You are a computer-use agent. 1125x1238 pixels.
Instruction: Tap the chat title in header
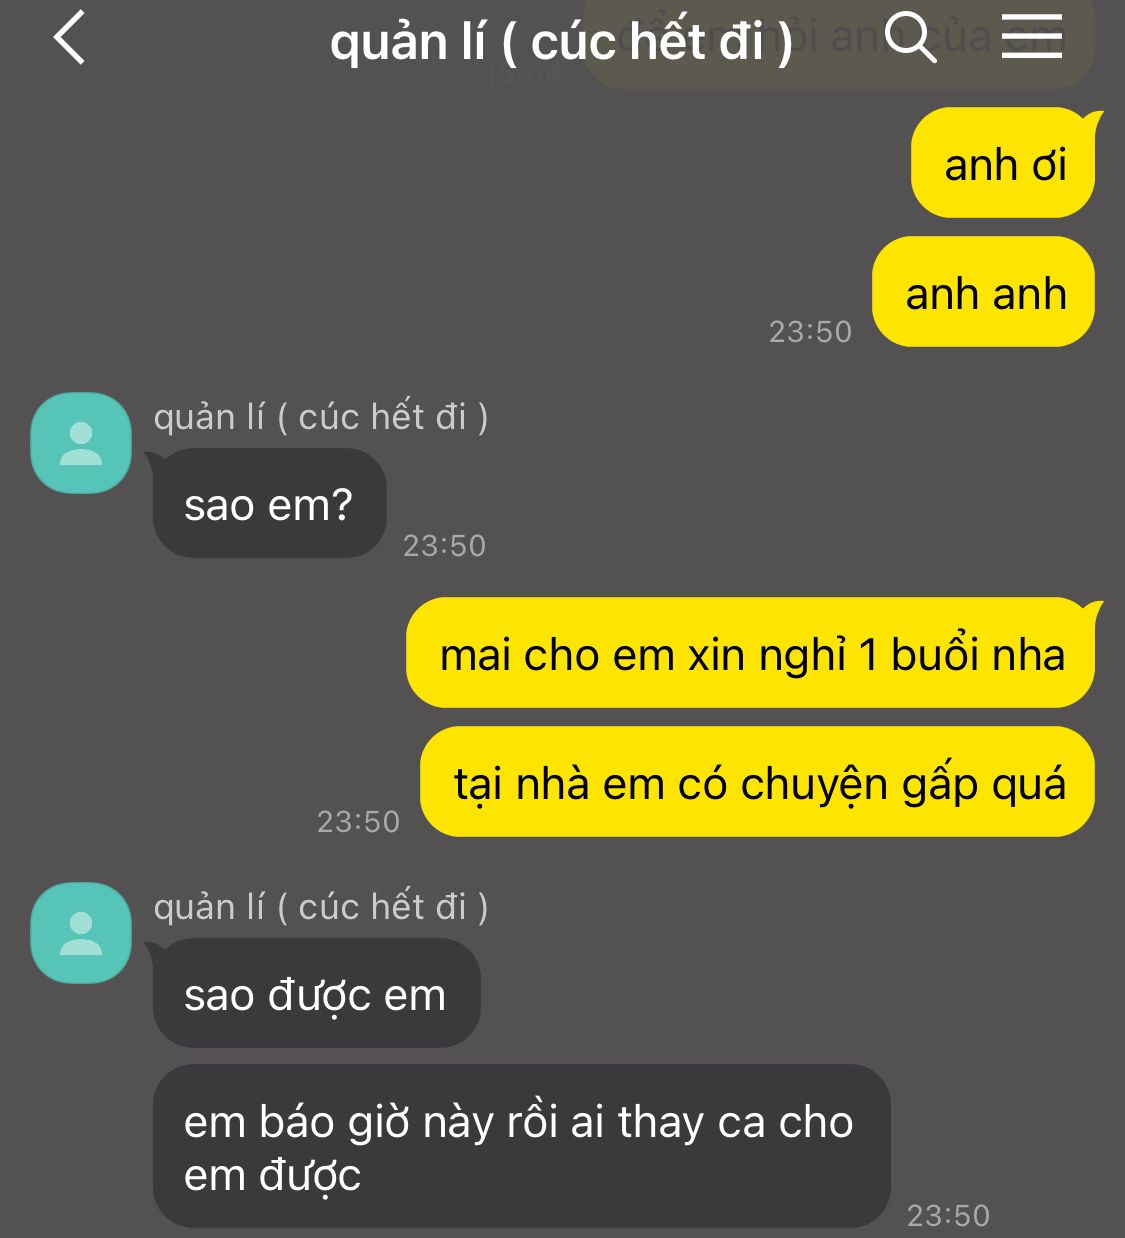click(x=561, y=41)
